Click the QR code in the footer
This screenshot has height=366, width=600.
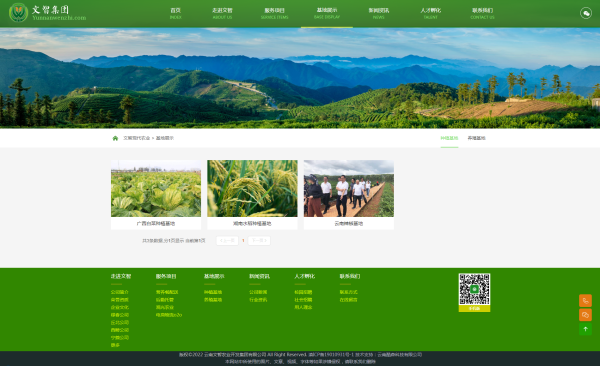[474, 289]
